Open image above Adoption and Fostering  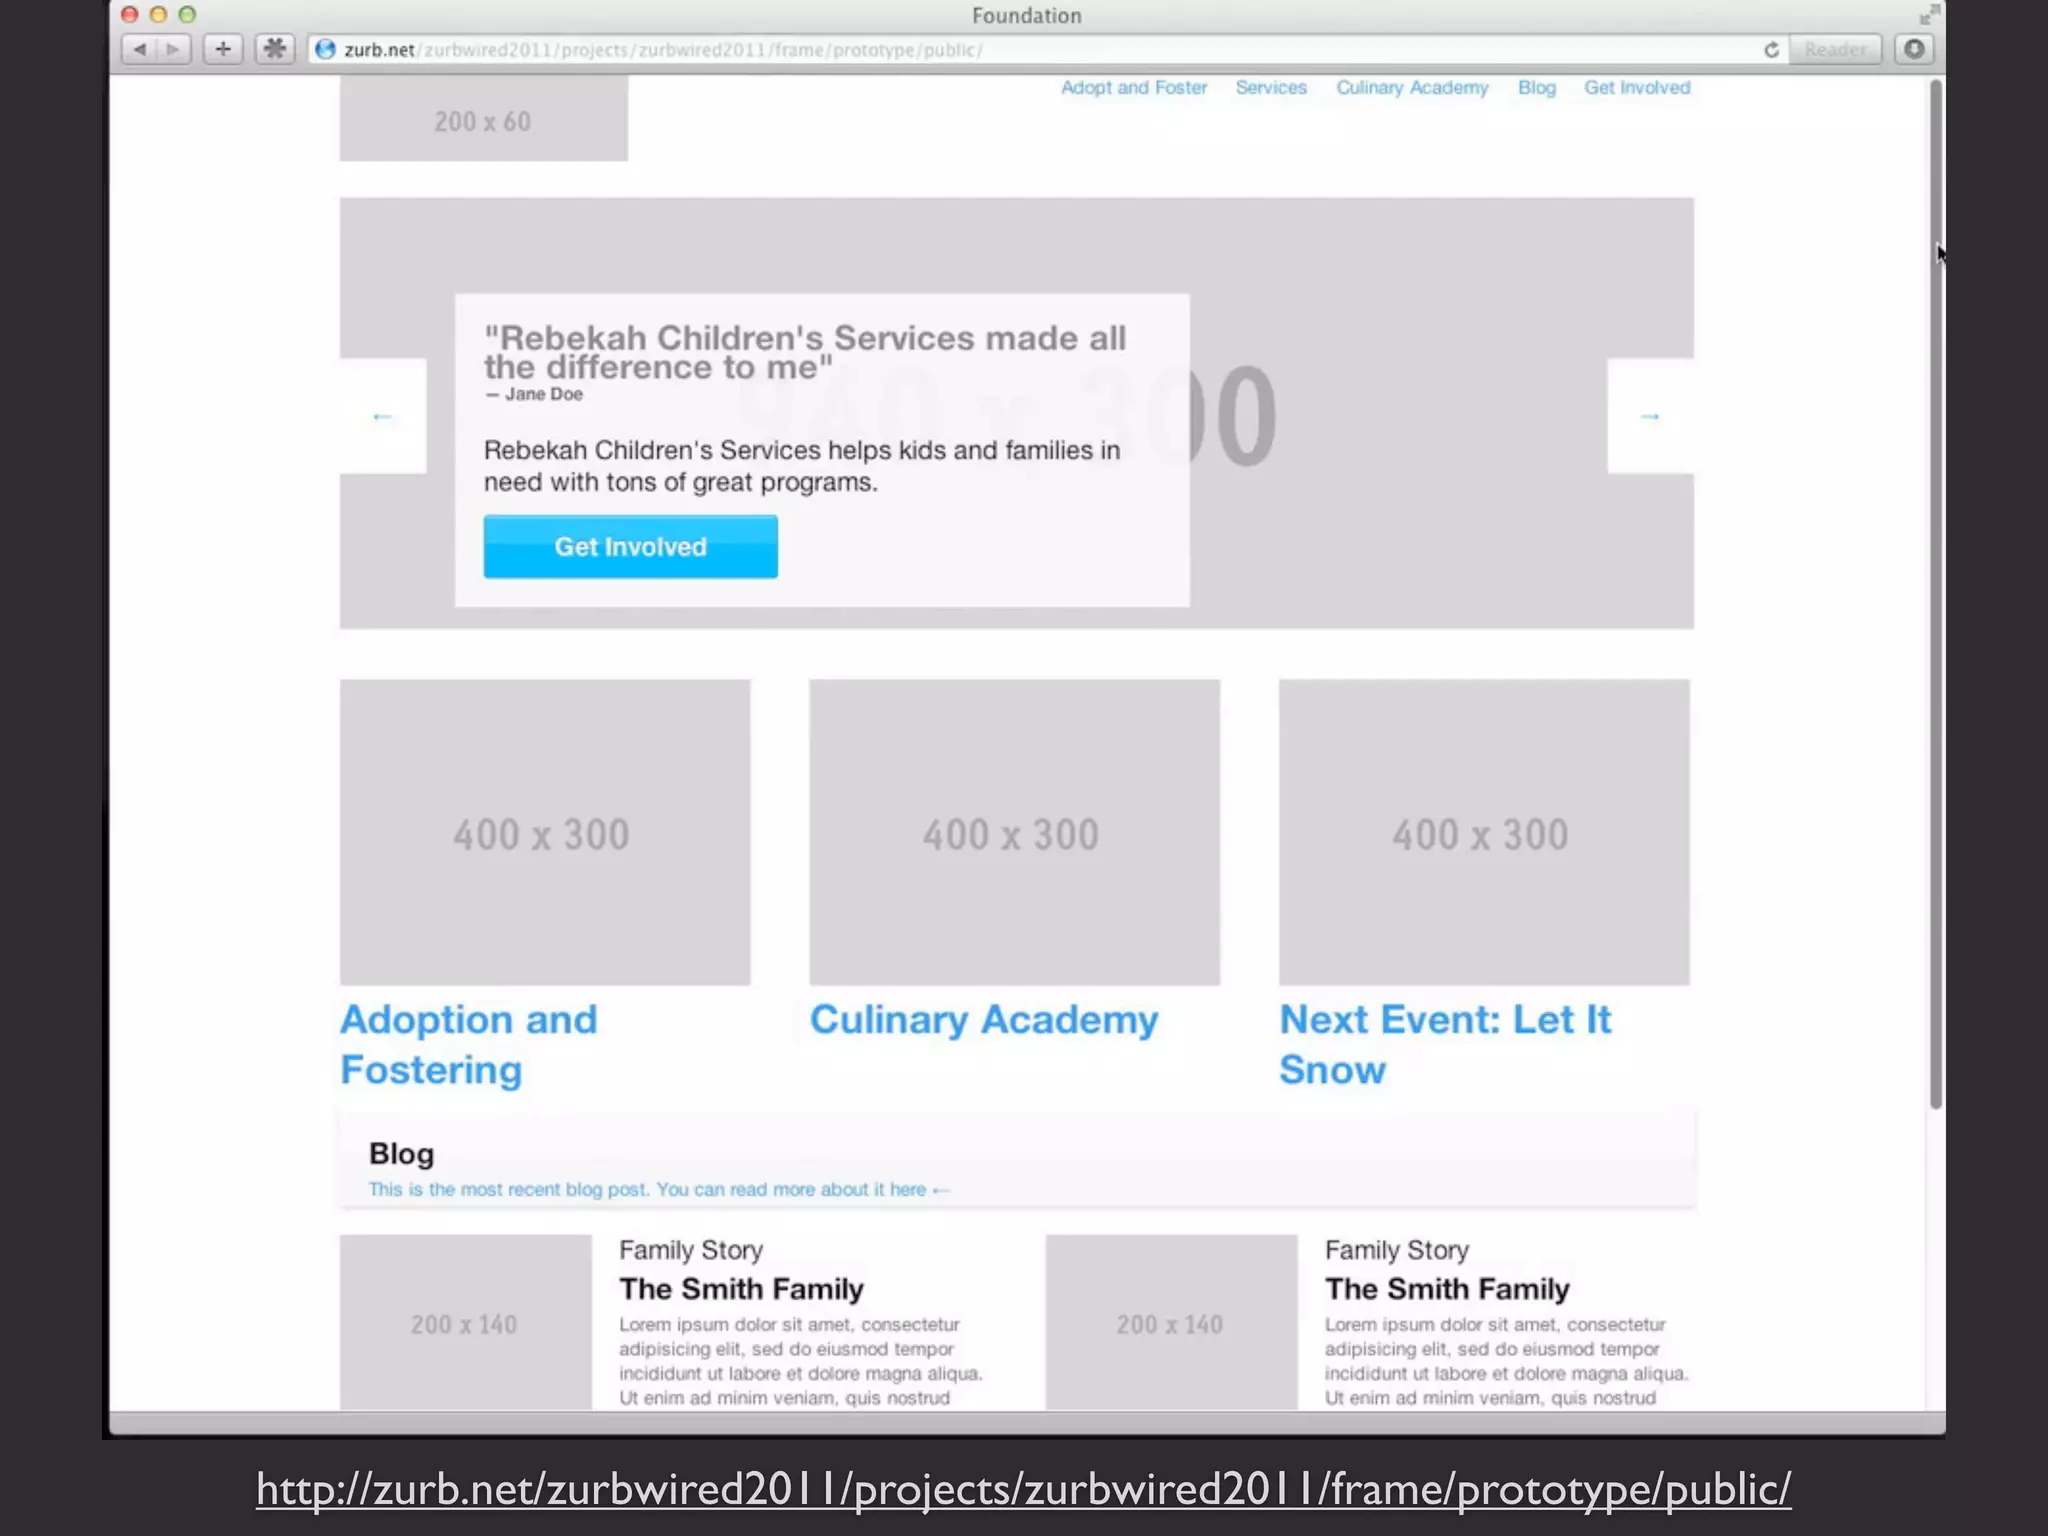pyautogui.click(x=545, y=833)
